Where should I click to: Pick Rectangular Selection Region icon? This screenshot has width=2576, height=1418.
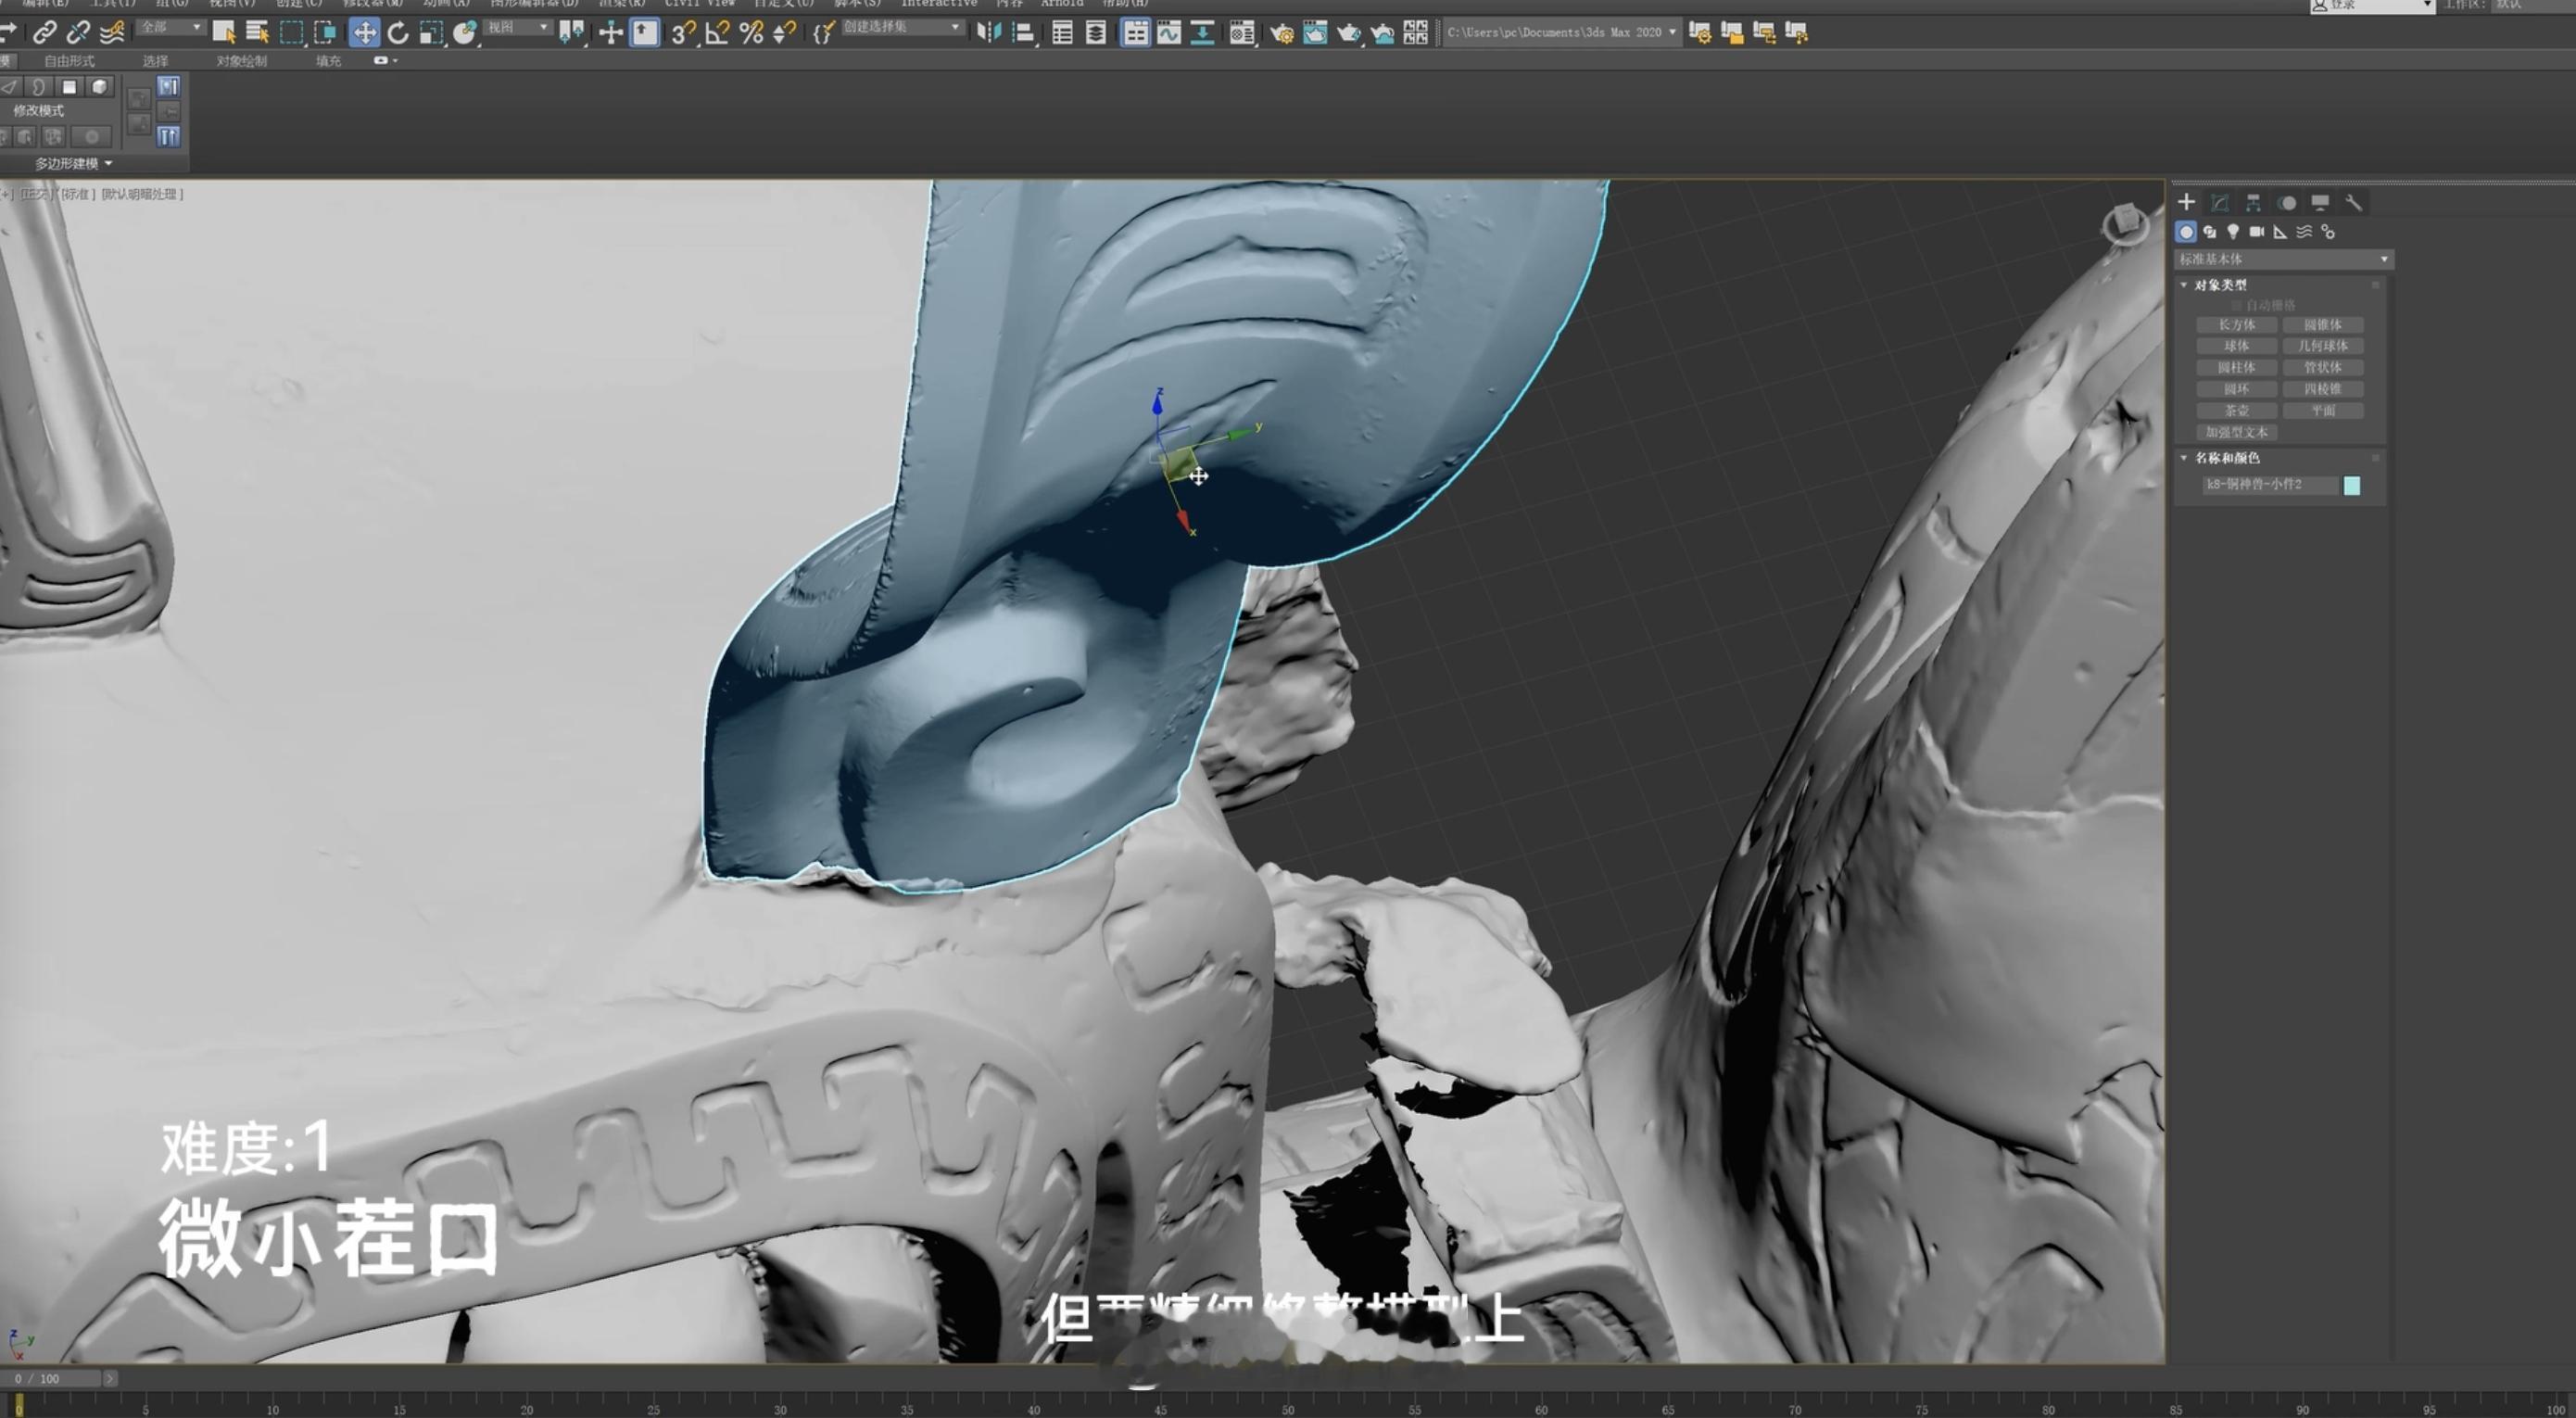point(291,33)
